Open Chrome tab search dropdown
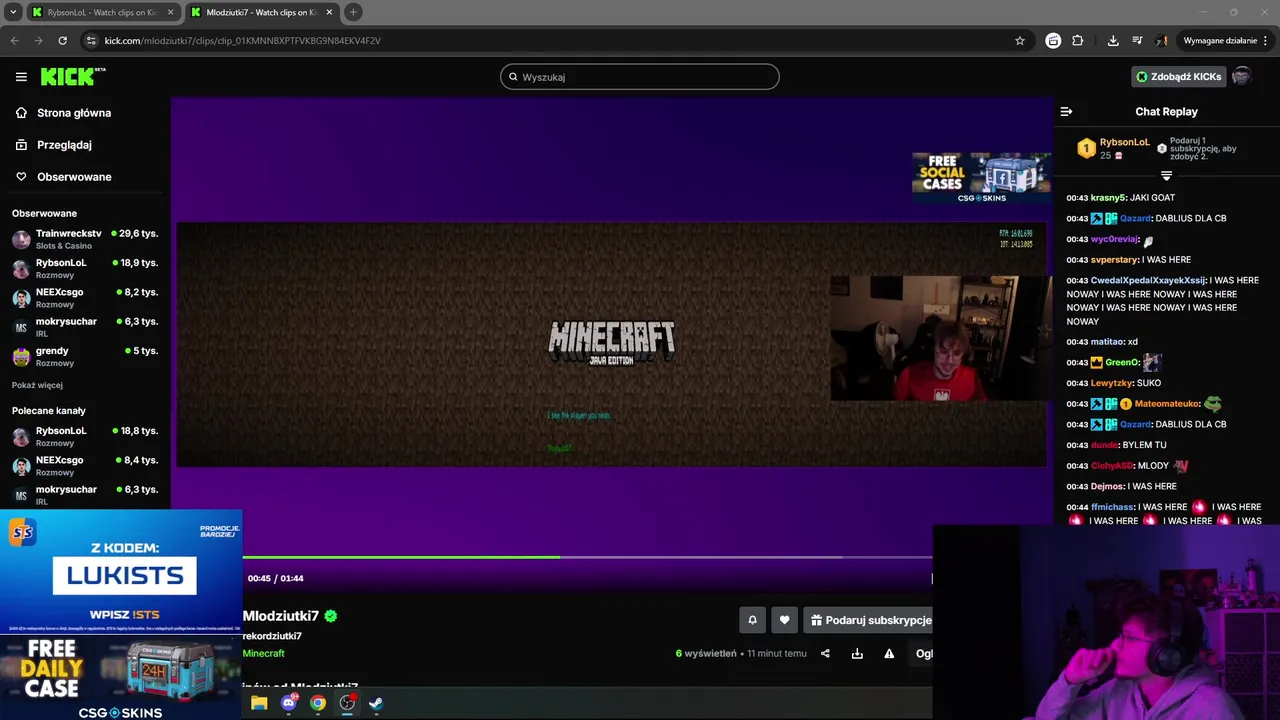Screen dimensions: 1280x720 (x=13, y=12)
